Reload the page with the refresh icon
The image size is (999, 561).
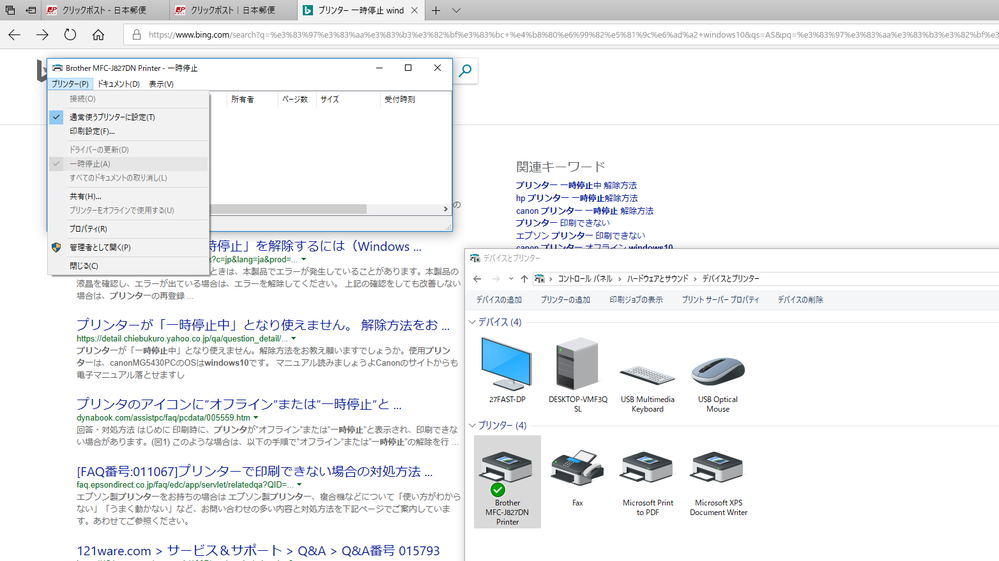70,35
